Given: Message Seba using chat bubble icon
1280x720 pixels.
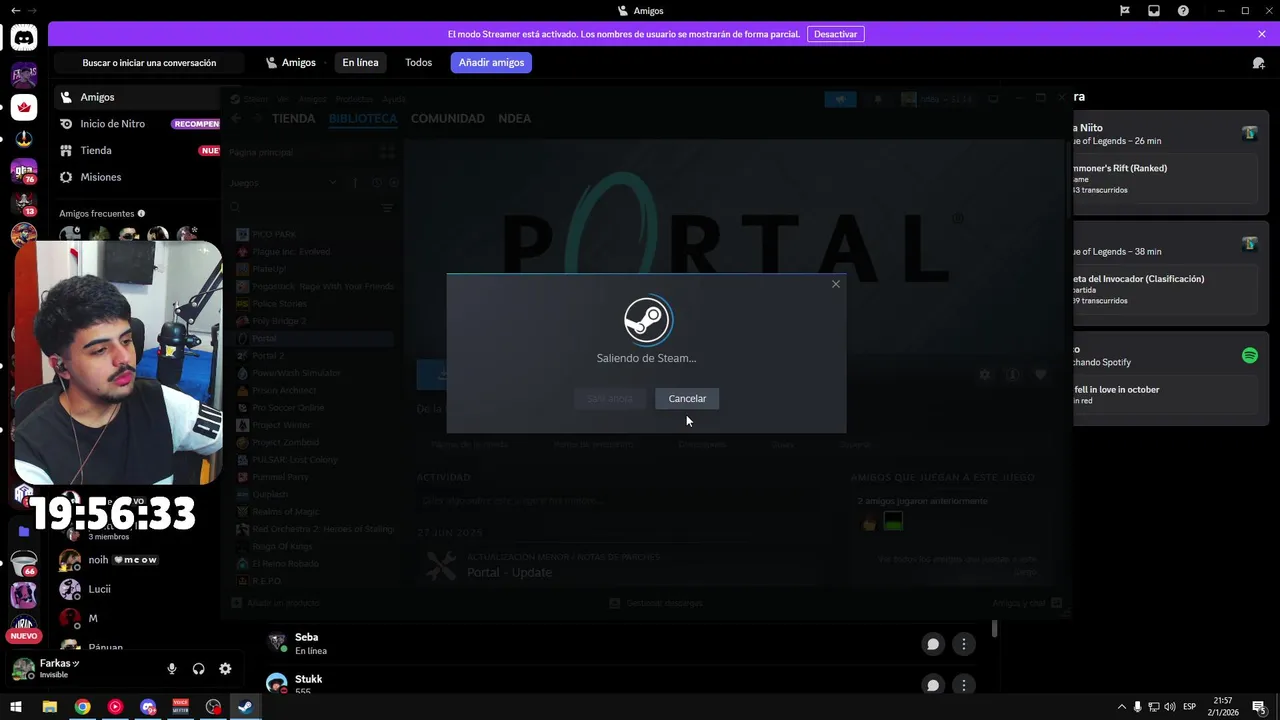Looking at the screenshot, I should coord(933,644).
